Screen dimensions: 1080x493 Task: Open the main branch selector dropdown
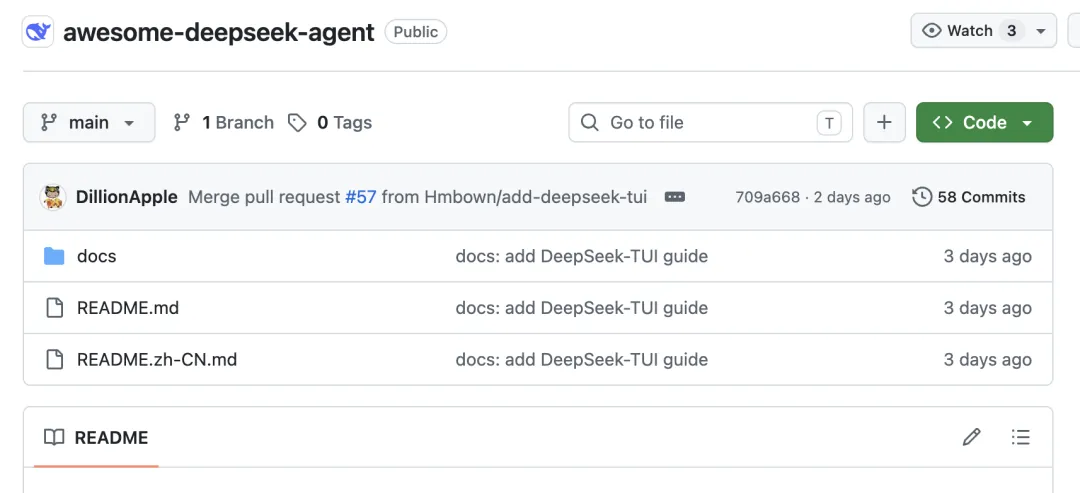pyautogui.click(x=89, y=123)
